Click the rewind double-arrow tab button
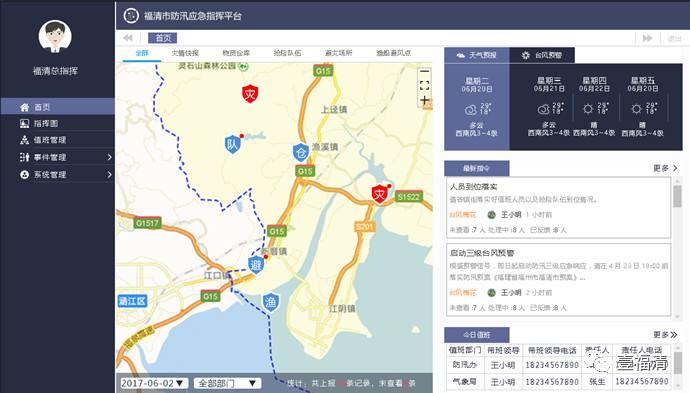 tap(128, 38)
